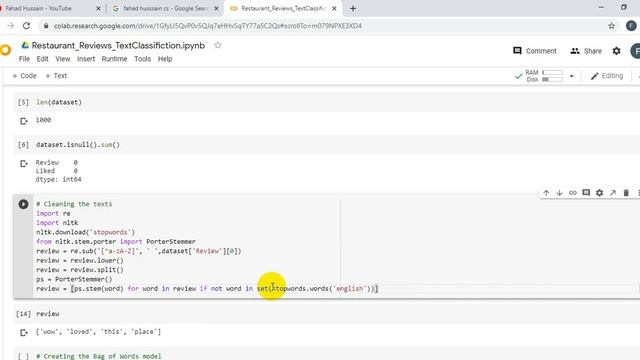This screenshot has height=360, width=640.
Task: Mirror cell in tab arrow icon
Action: 613,193
